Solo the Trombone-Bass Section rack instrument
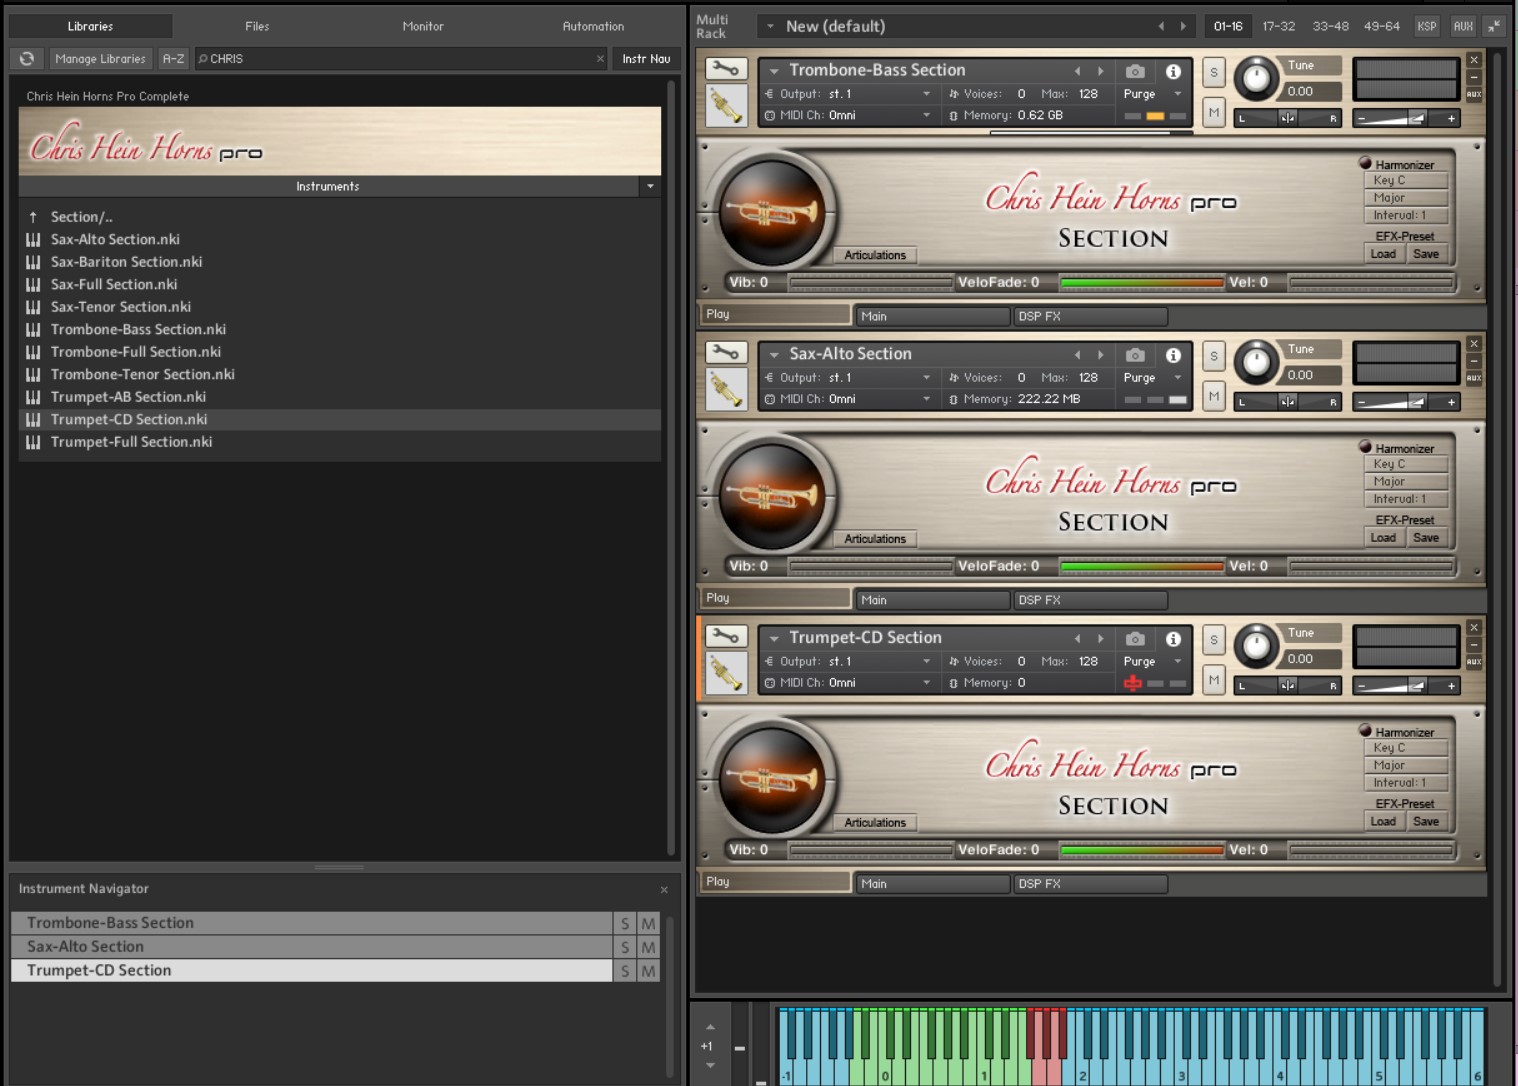The width and height of the screenshot is (1518, 1086). tap(1214, 72)
